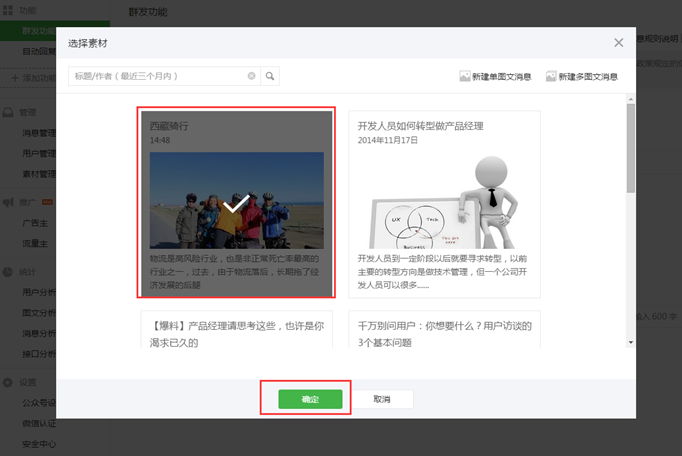Screen dimensions: 682x456
Task: Open 流量主 in the sidebar
Action: click(35, 244)
